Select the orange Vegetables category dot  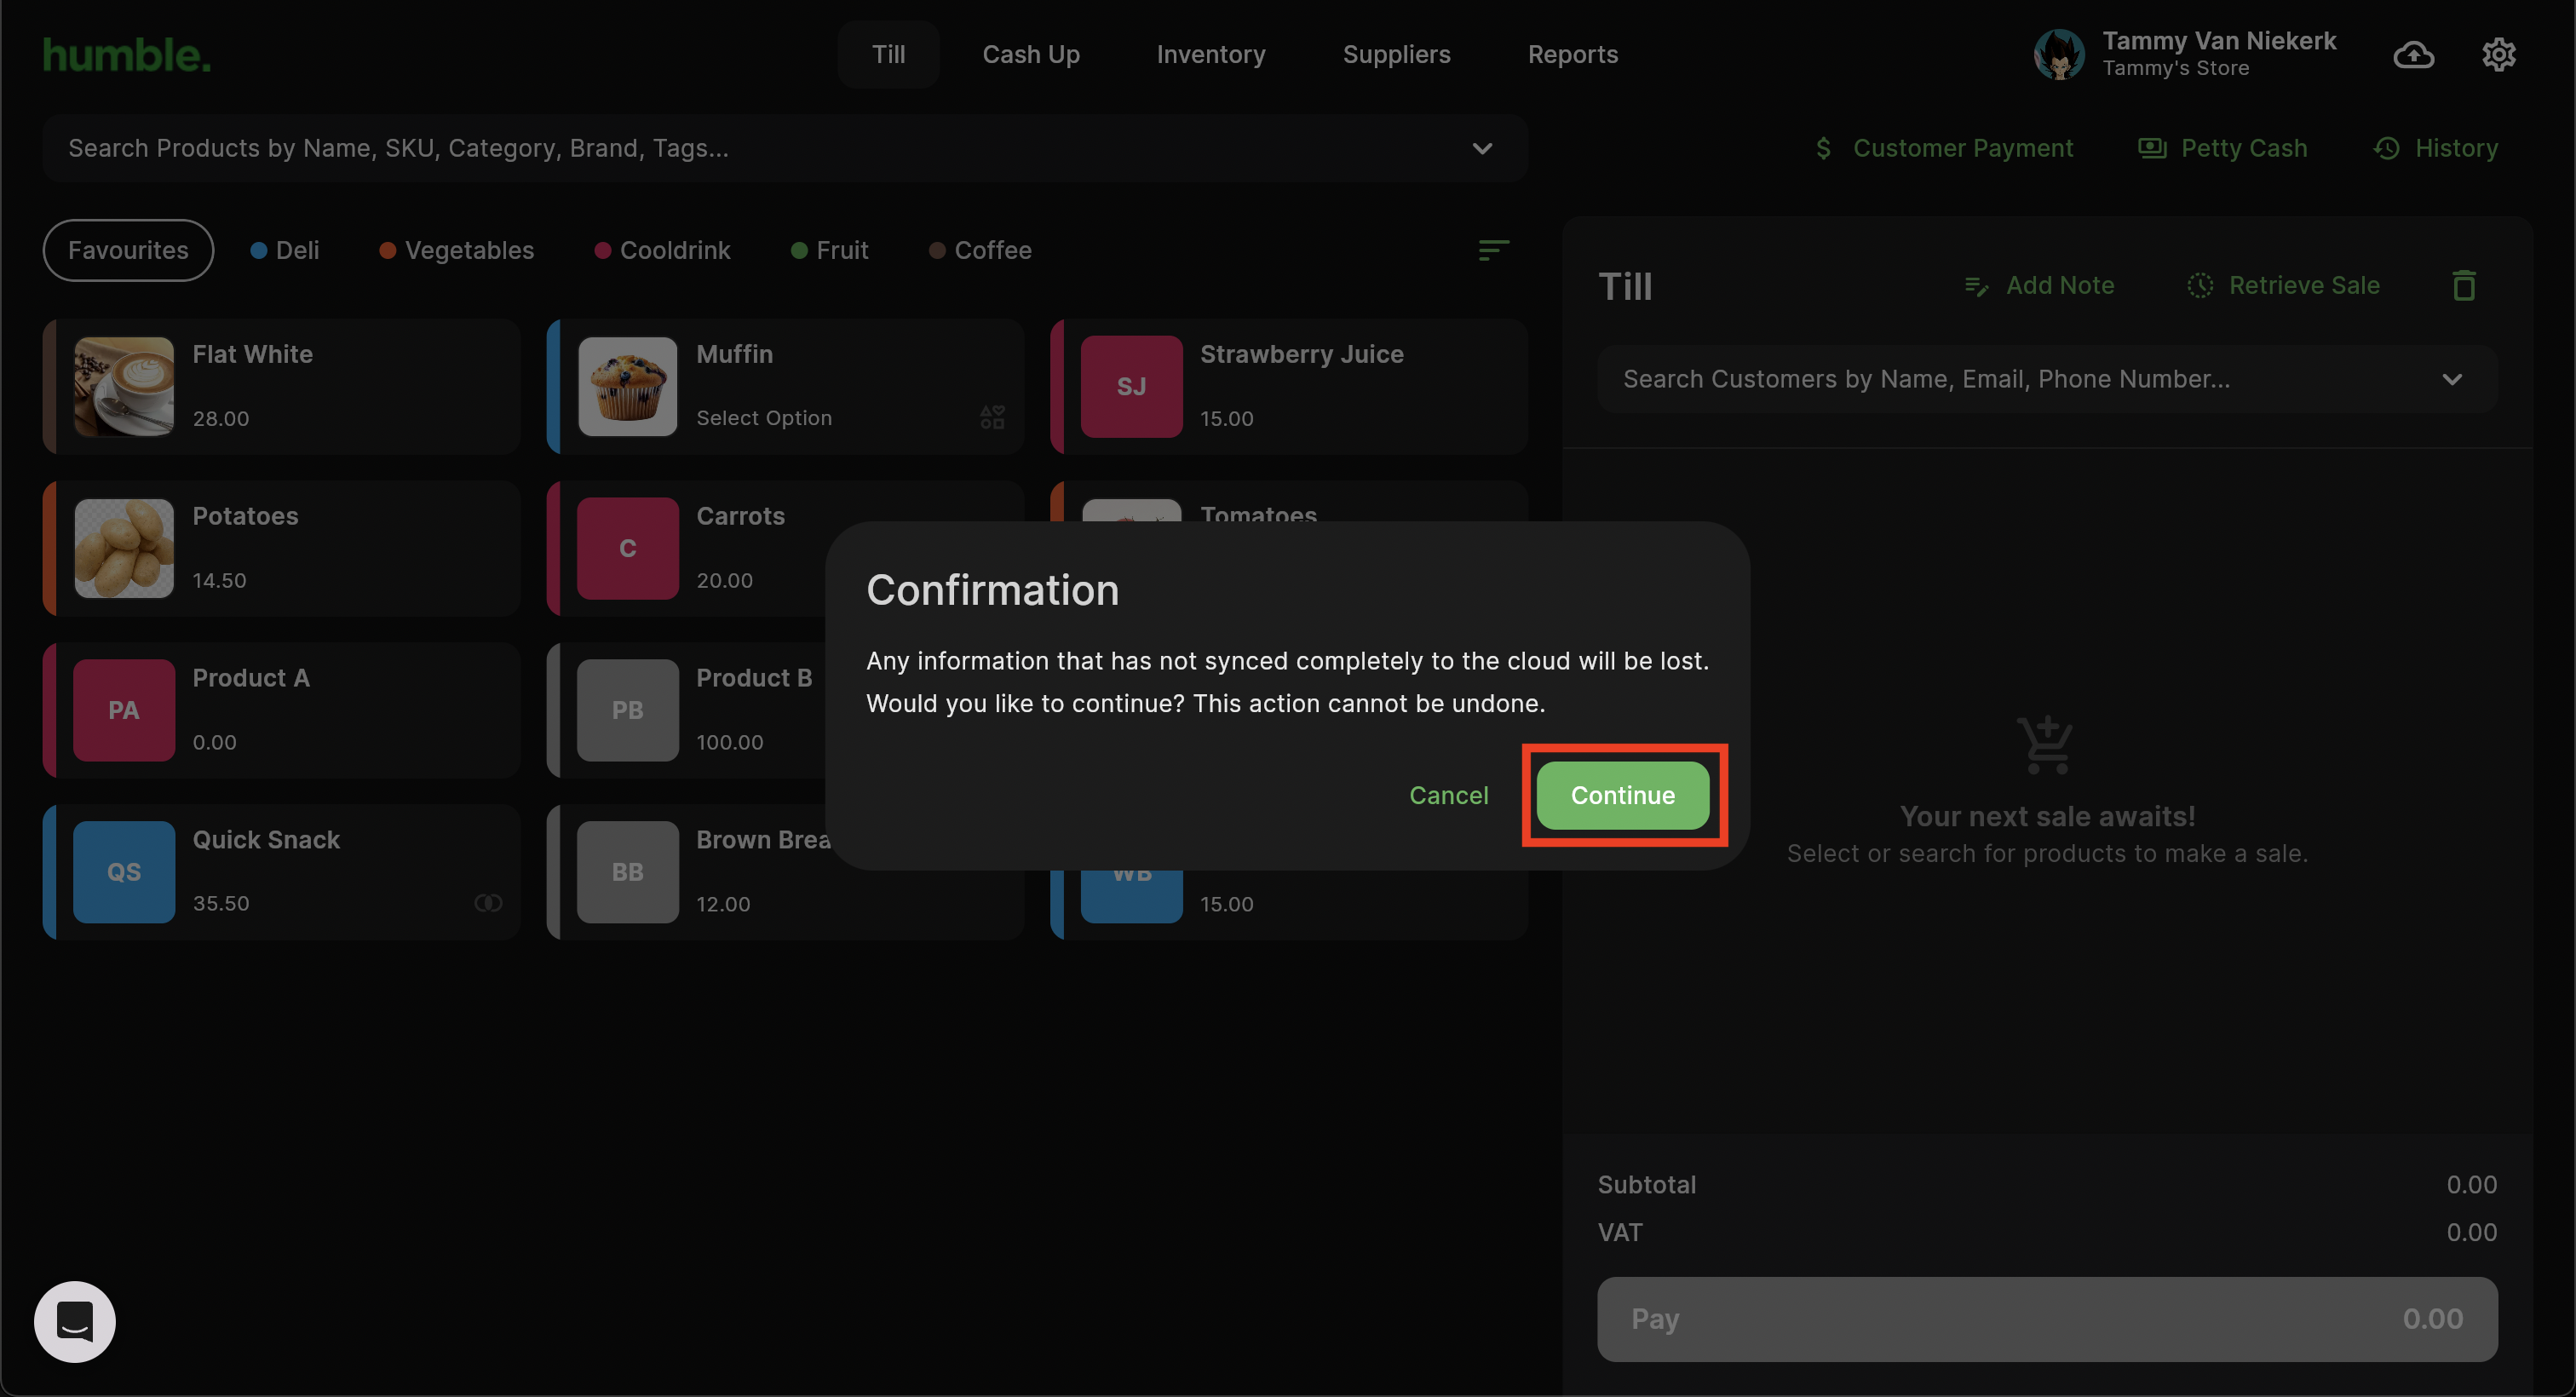point(387,250)
